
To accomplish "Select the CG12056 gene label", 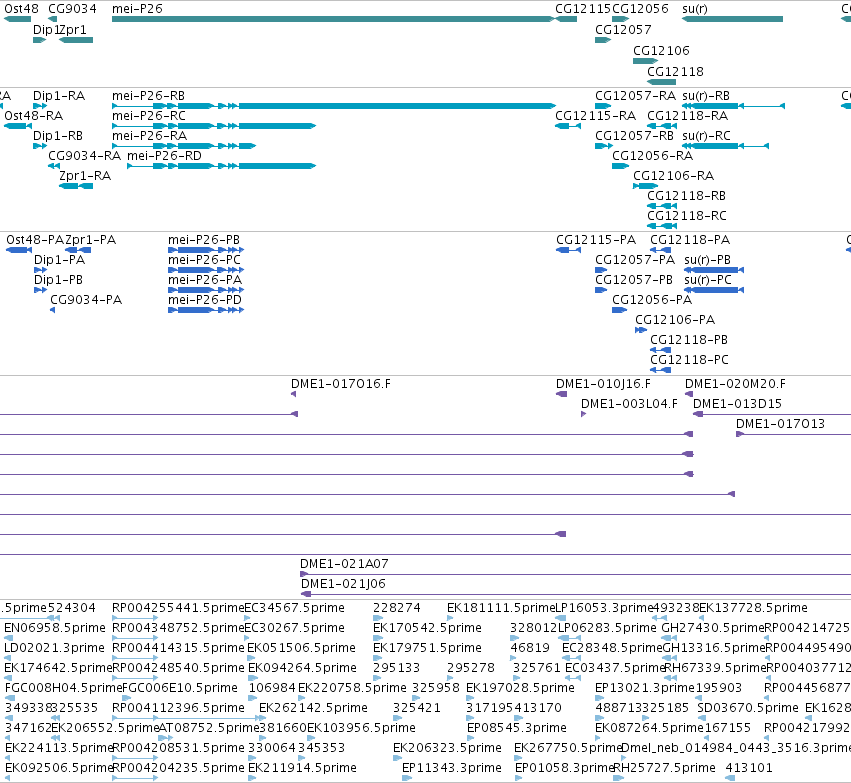I will pyautogui.click(x=640, y=9).
